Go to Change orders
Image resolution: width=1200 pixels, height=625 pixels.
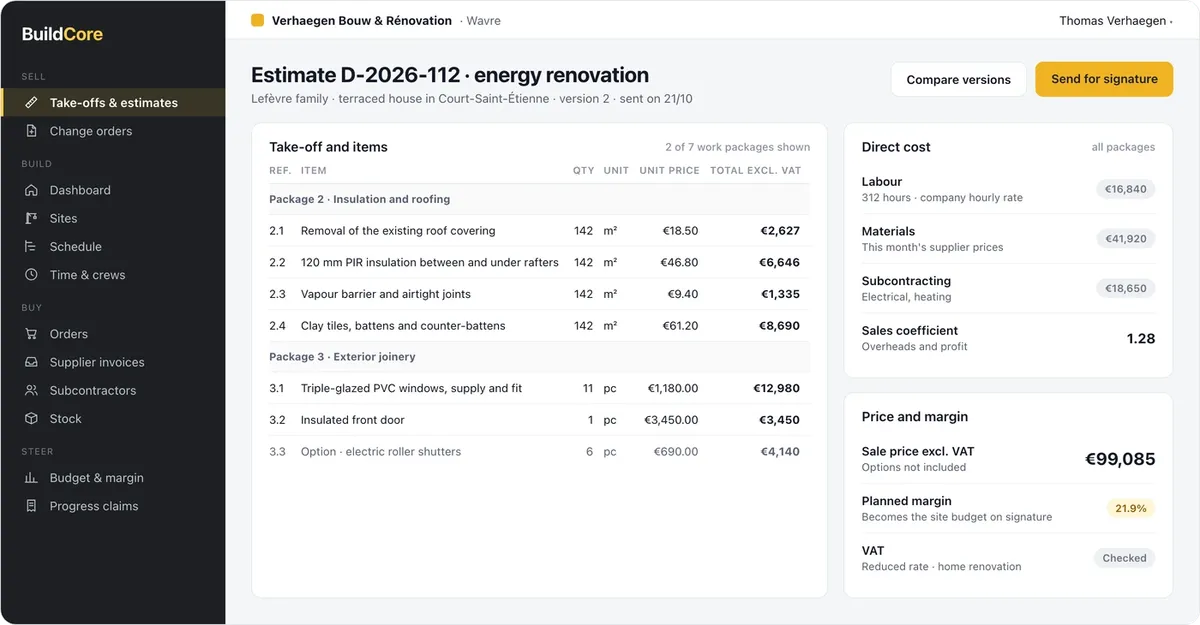(113, 131)
